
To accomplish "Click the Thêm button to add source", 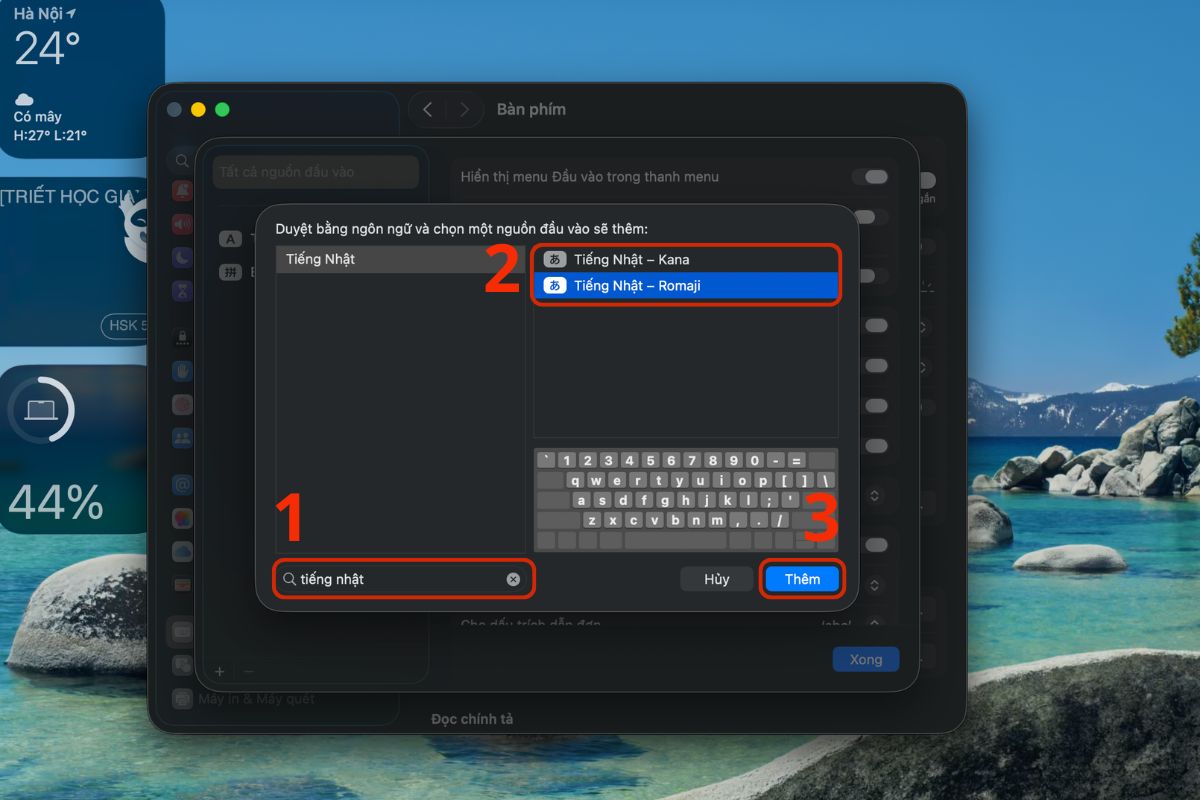I will (802, 579).
